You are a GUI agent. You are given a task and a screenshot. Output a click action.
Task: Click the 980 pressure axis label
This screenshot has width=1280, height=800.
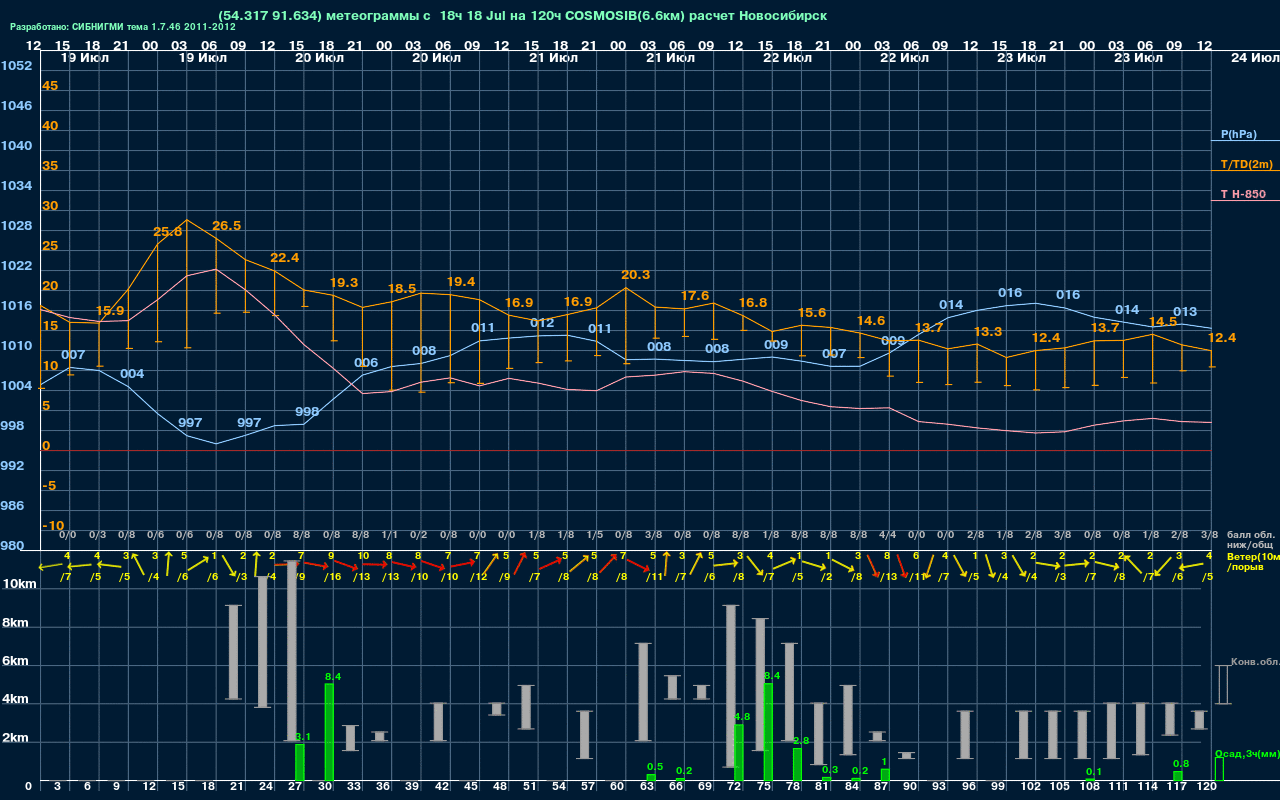click(12, 546)
